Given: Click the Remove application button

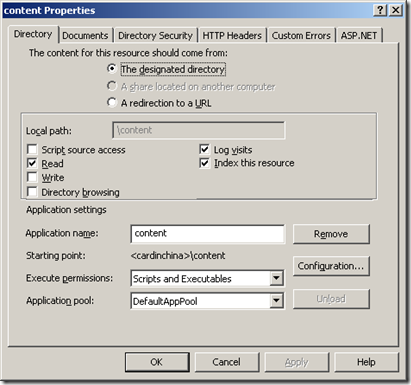Looking at the screenshot, I should tap(331, 234).
